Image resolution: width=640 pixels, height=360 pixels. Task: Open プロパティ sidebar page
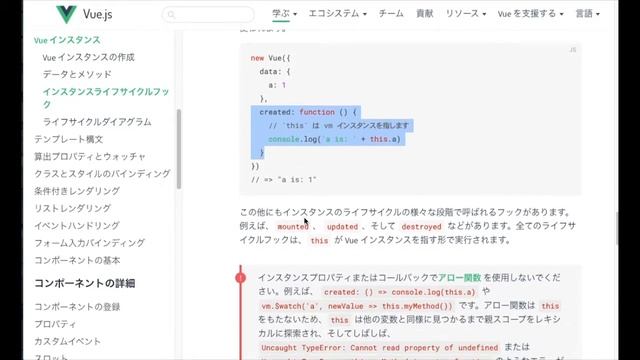coord(55,324)
